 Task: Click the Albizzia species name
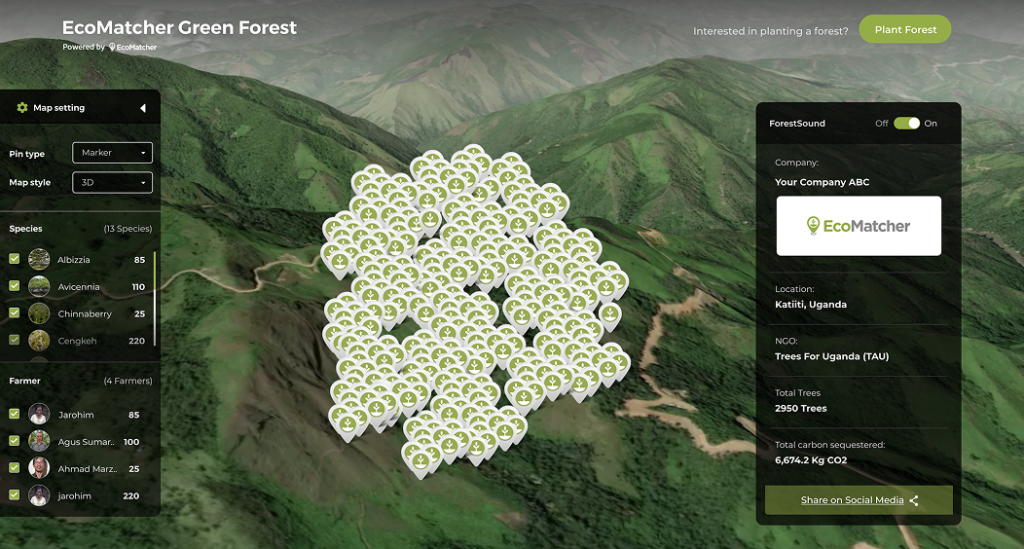tap(74, 260)
